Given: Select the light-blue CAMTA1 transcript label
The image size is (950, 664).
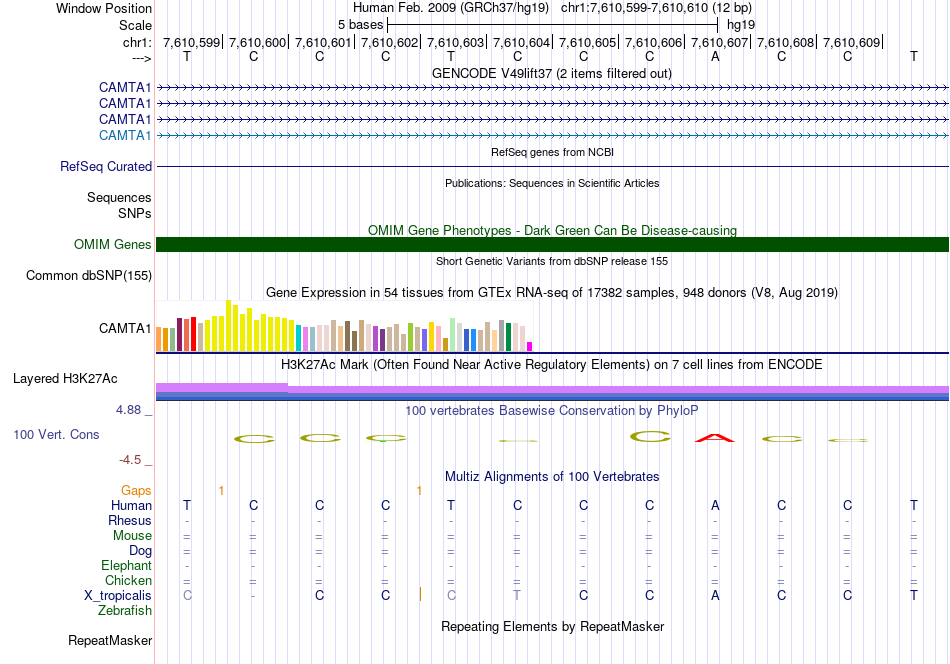Looking at the screenshot, I should [x=125, y=135].
